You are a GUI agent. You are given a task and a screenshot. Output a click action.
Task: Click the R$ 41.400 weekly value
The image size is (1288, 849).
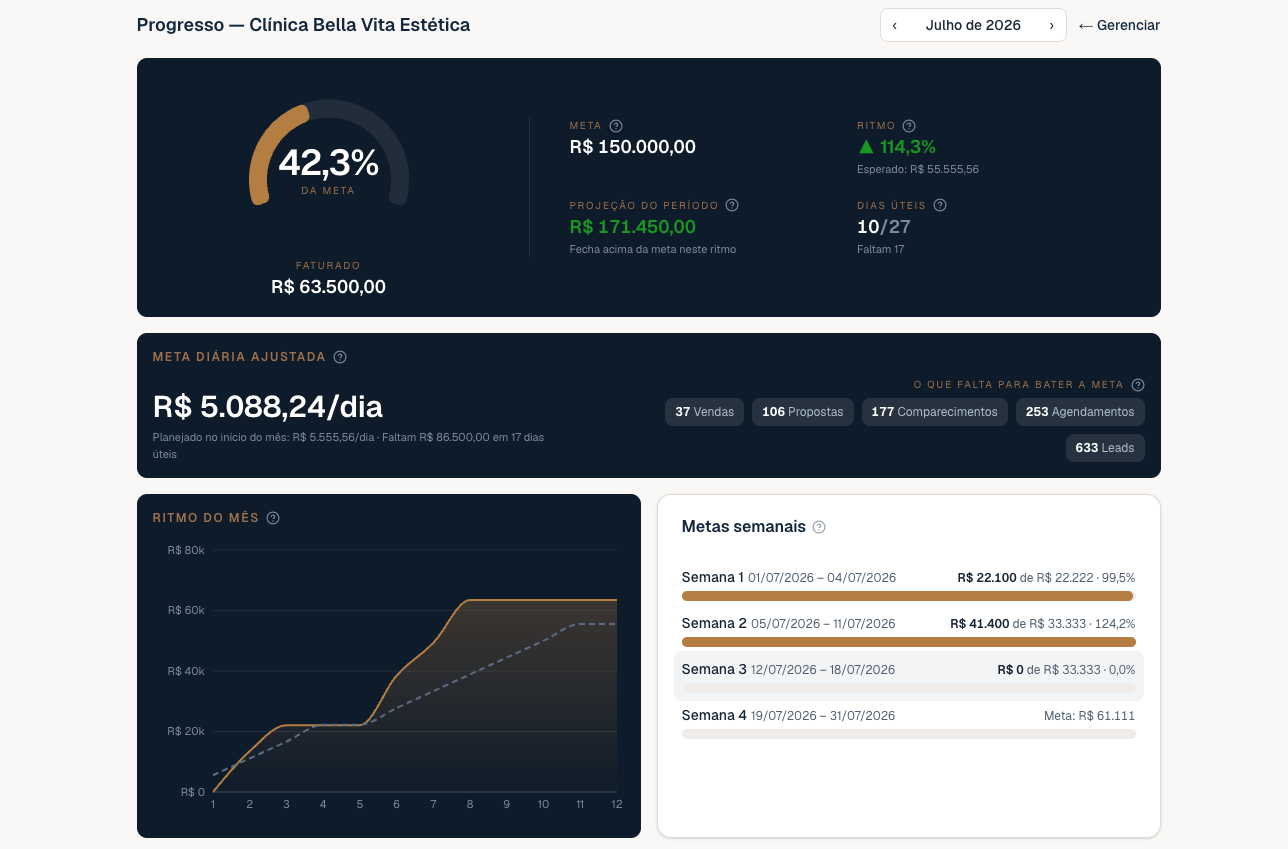980,623
